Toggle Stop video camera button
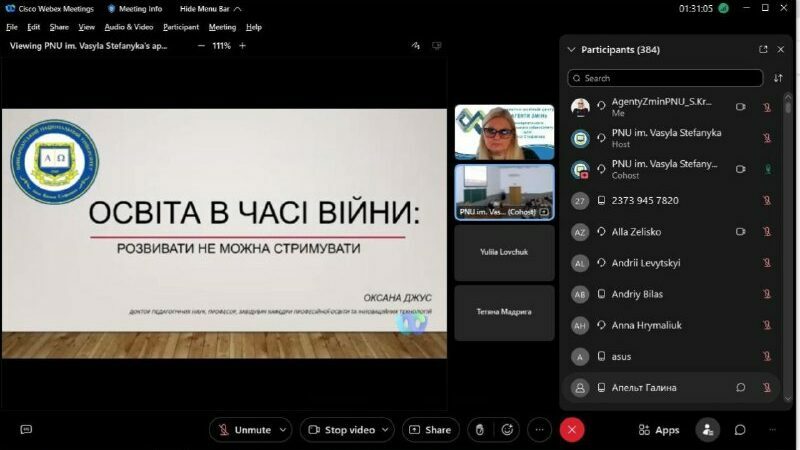 [341, 430]
